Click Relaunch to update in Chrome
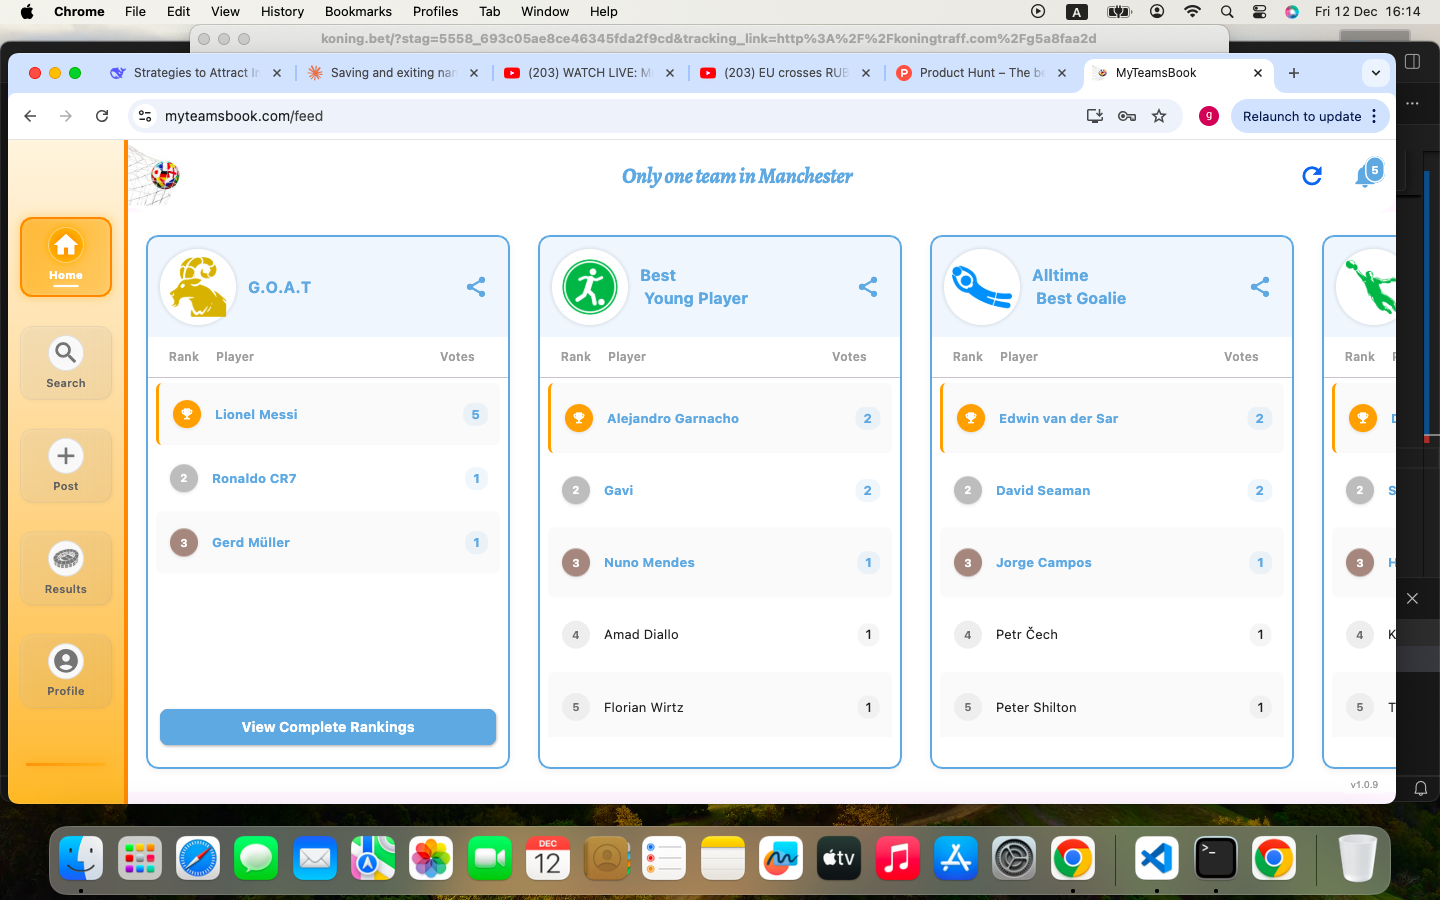Screen dimensions: 1440x900 coord(1303,116)
